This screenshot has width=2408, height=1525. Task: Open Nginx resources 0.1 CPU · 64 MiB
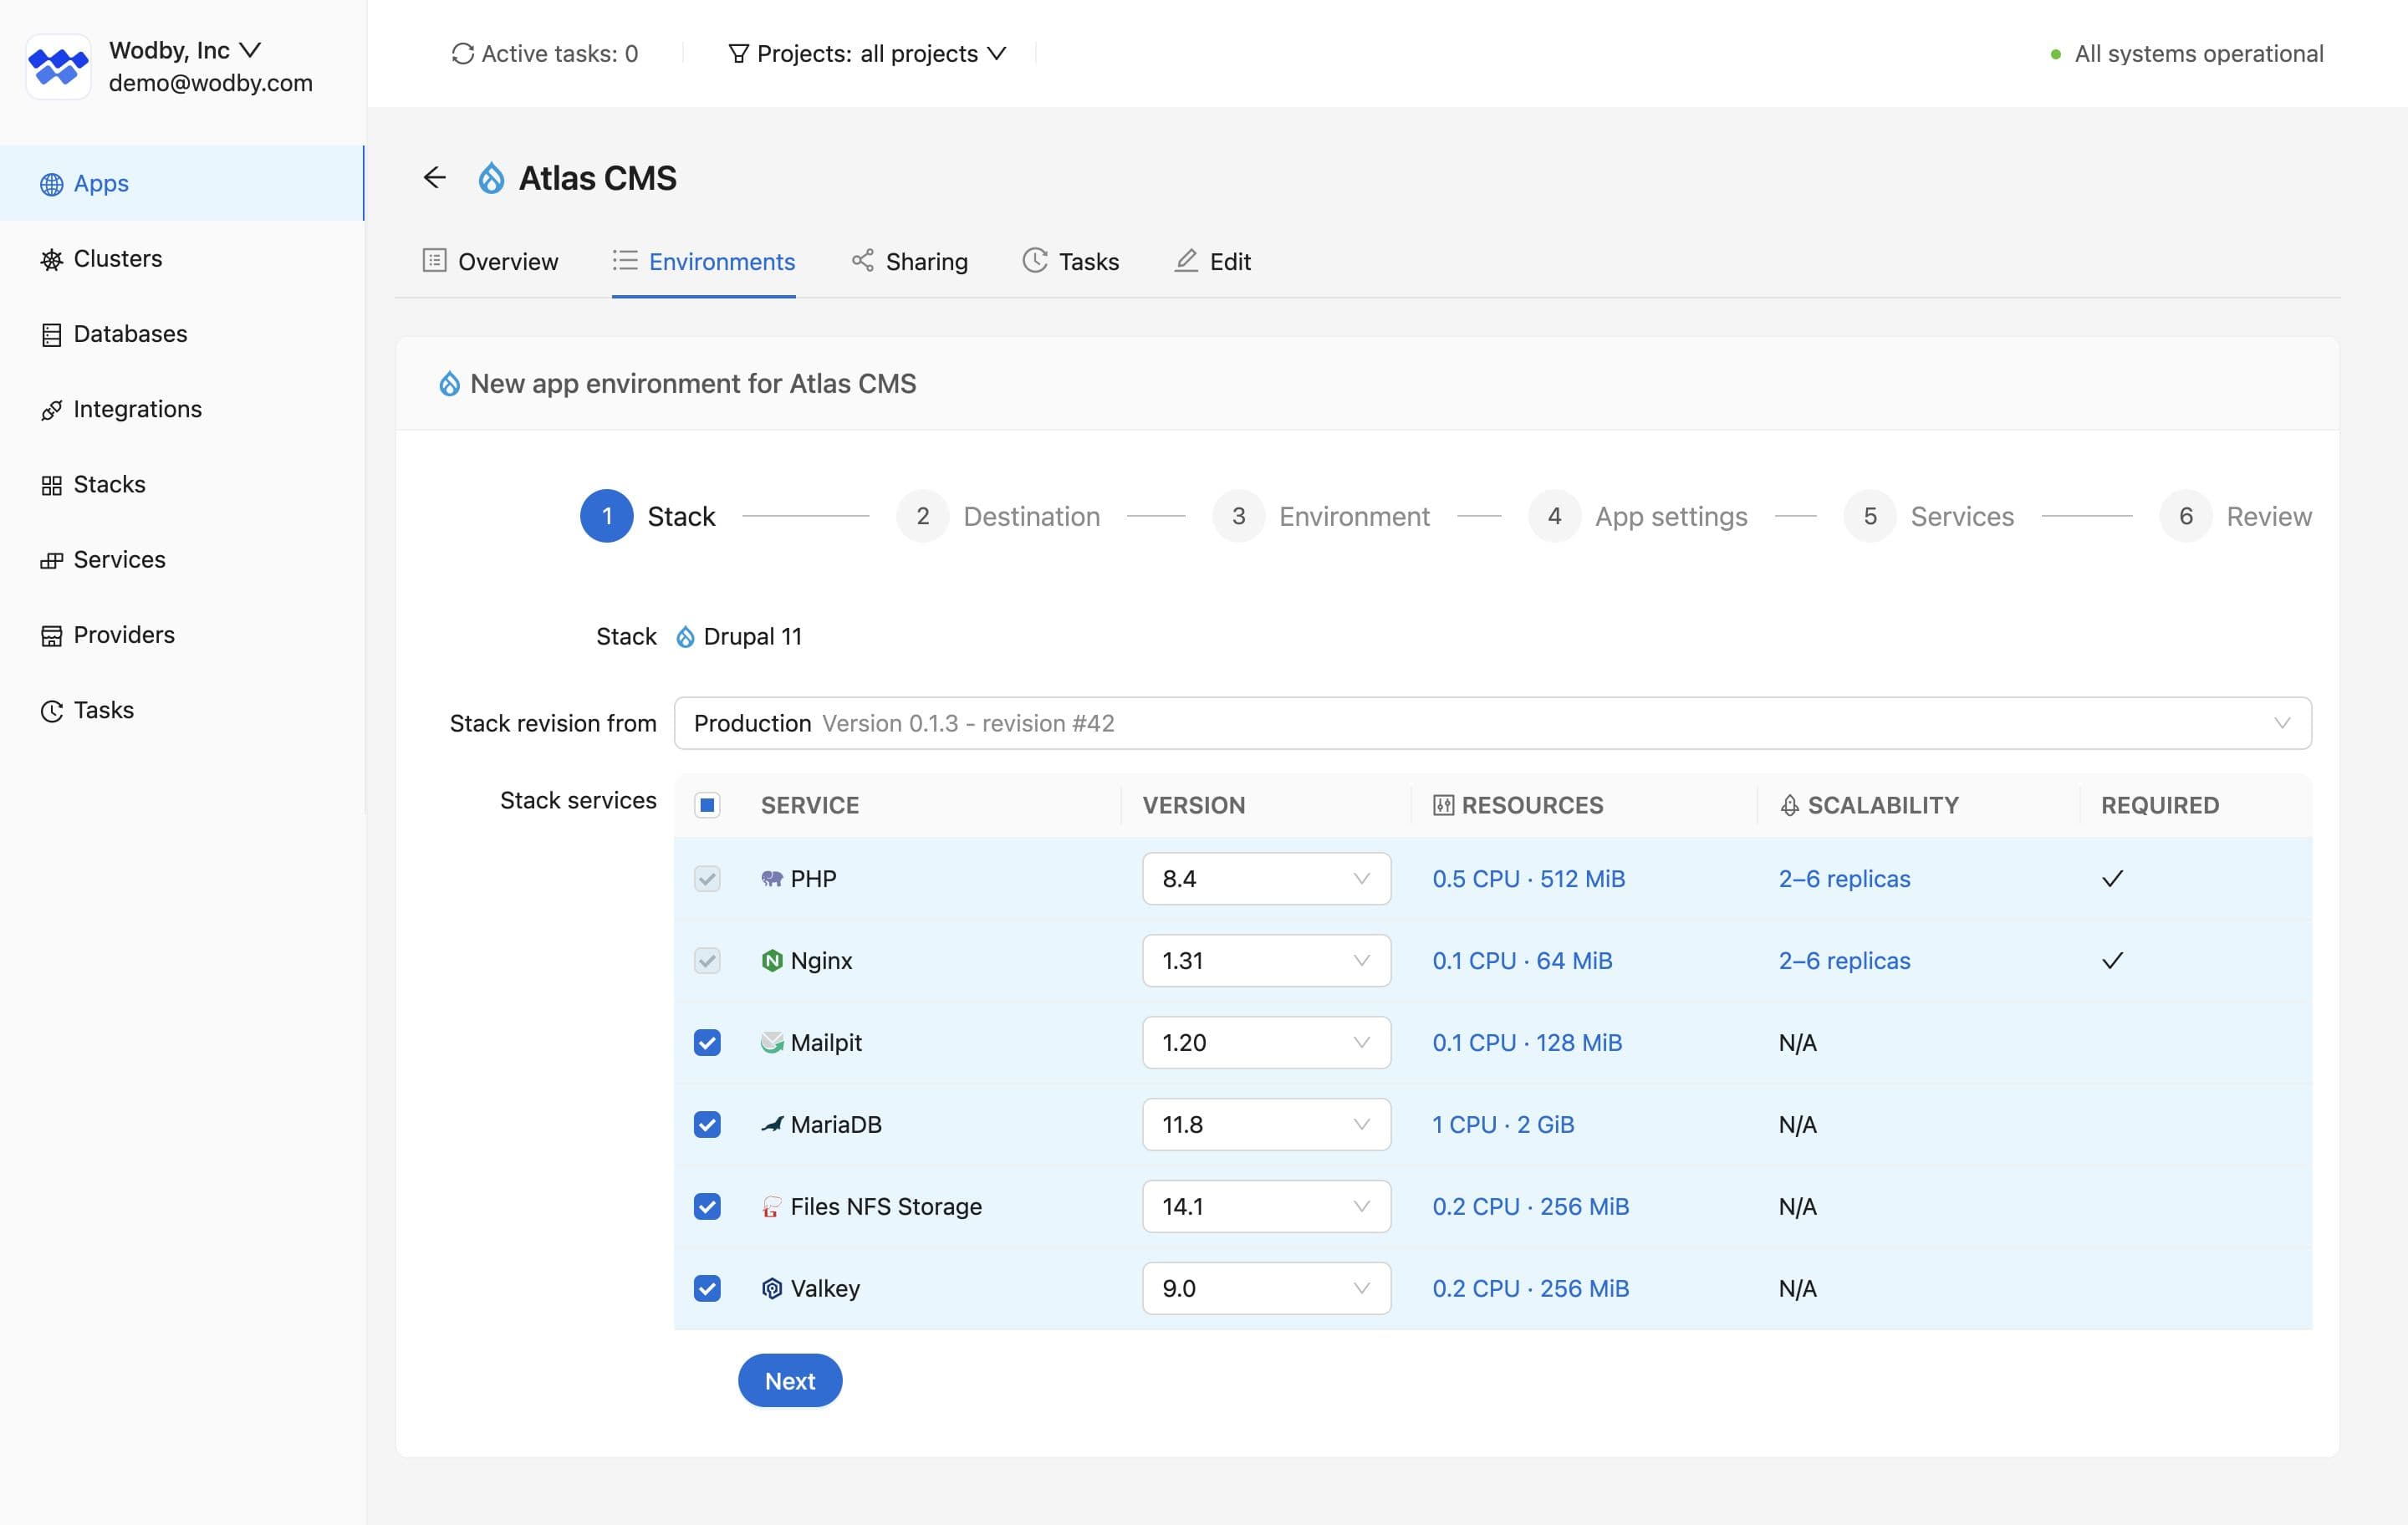pyautogui.click(x=1522, y=960)
